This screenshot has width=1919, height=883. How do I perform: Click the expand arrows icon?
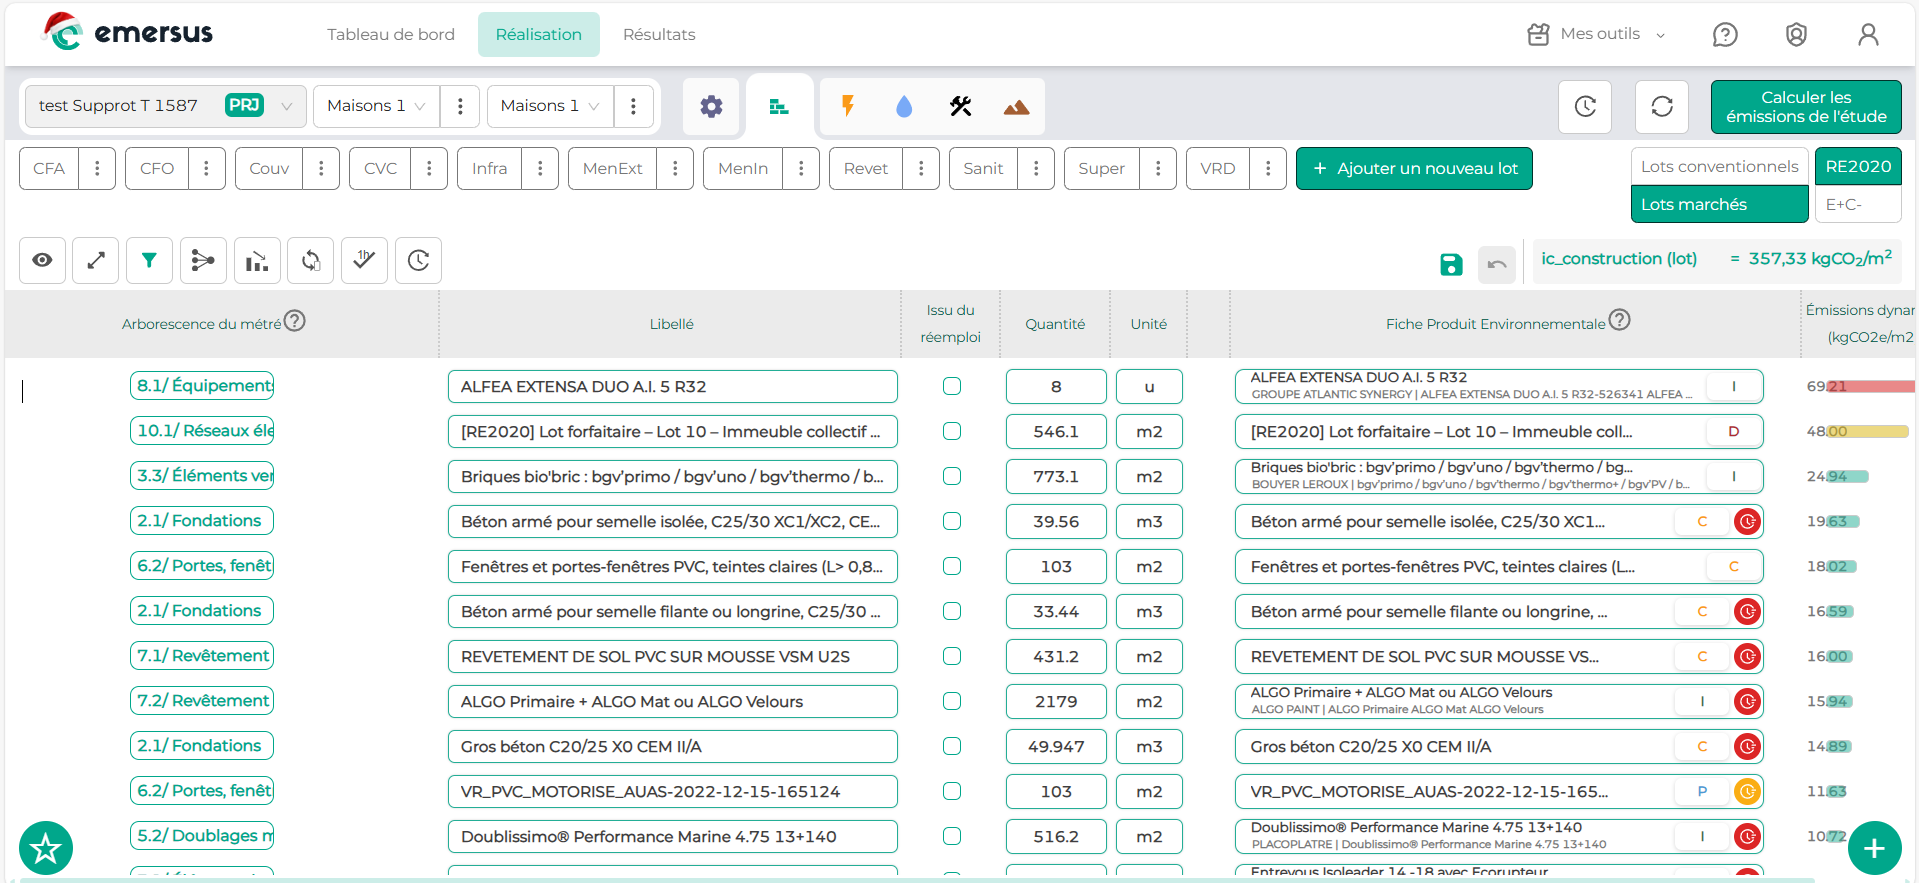(96, 261)
